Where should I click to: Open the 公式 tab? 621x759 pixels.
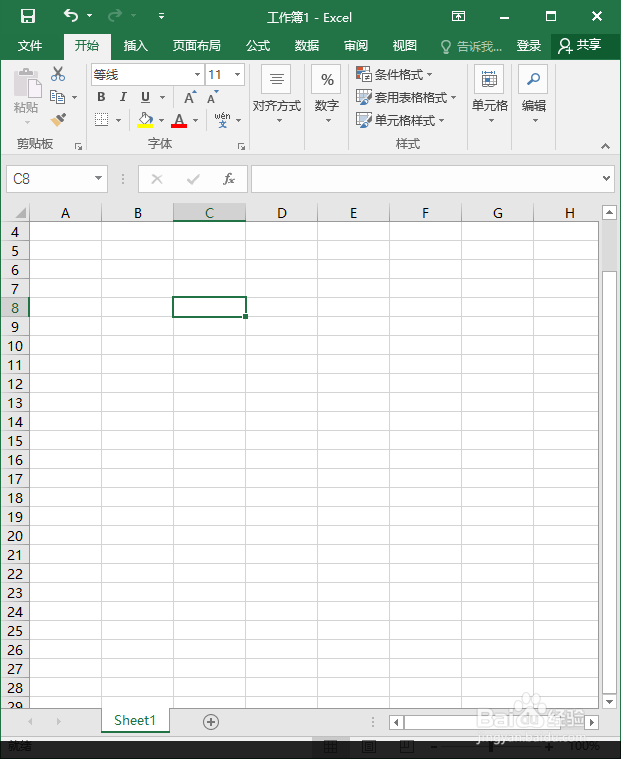pyautogui.click(x=257, y=46)
